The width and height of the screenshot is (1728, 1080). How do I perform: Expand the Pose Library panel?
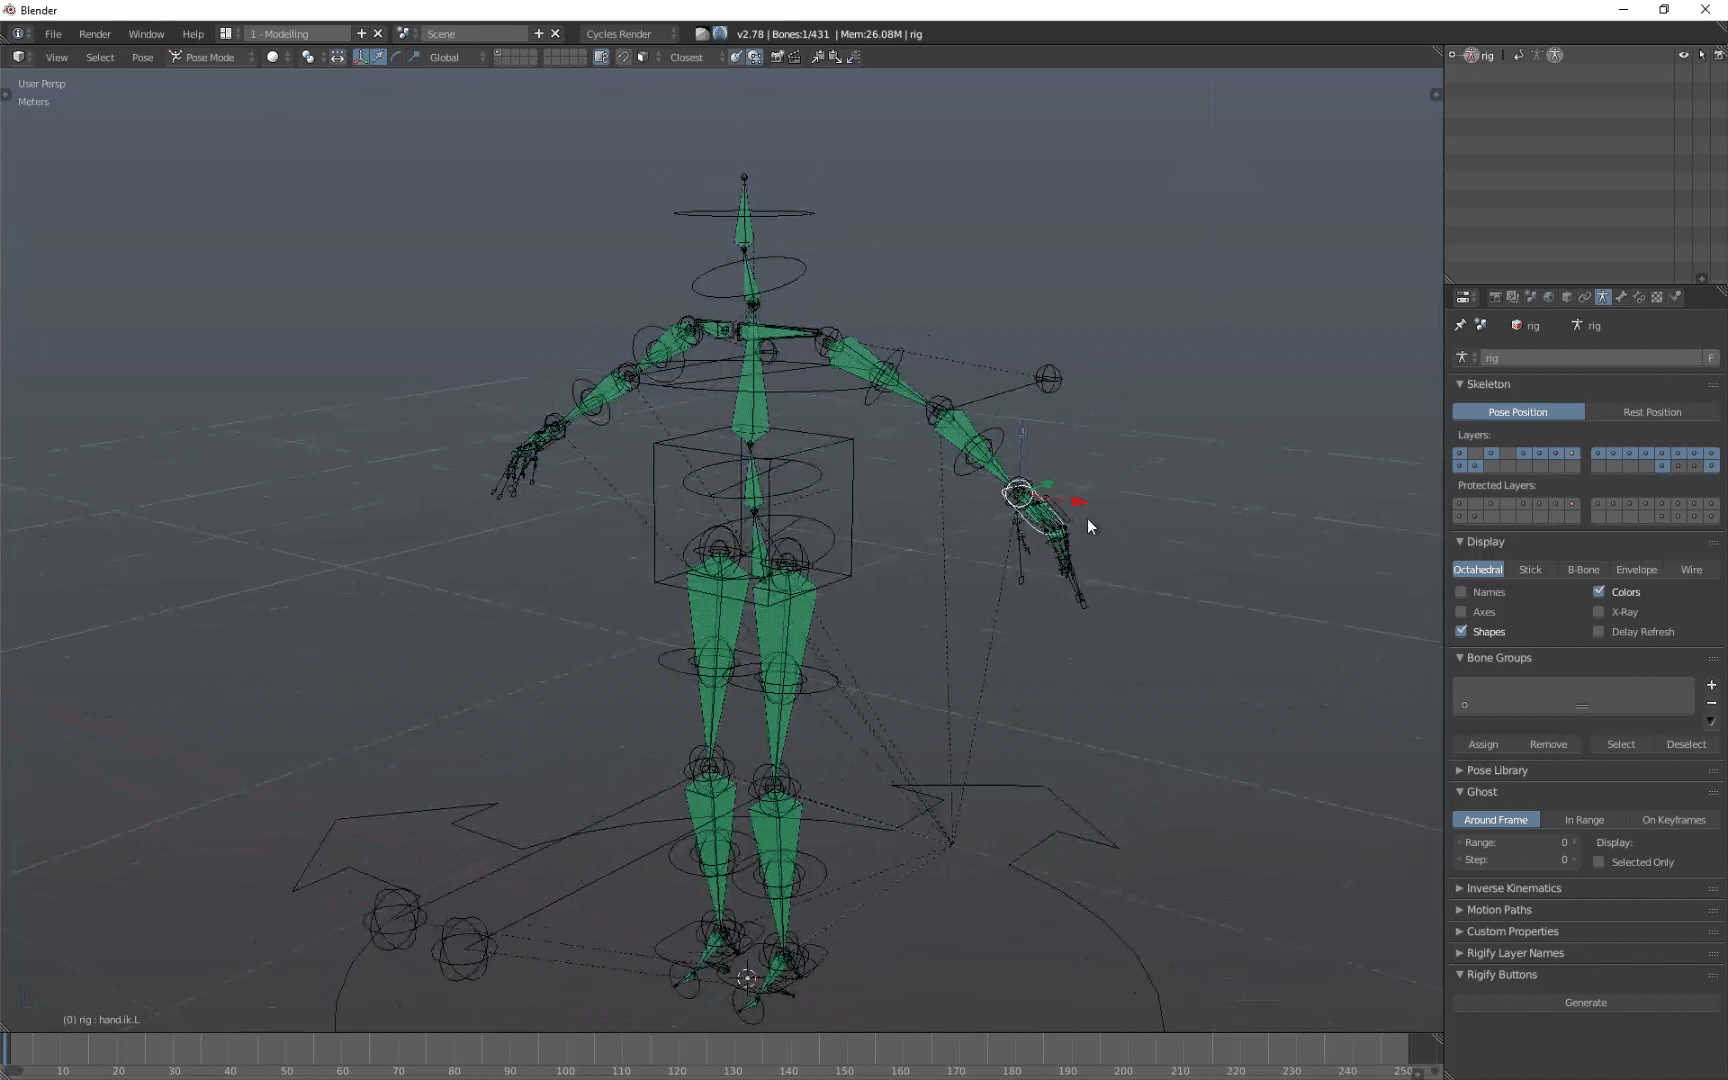[1496, 770]
